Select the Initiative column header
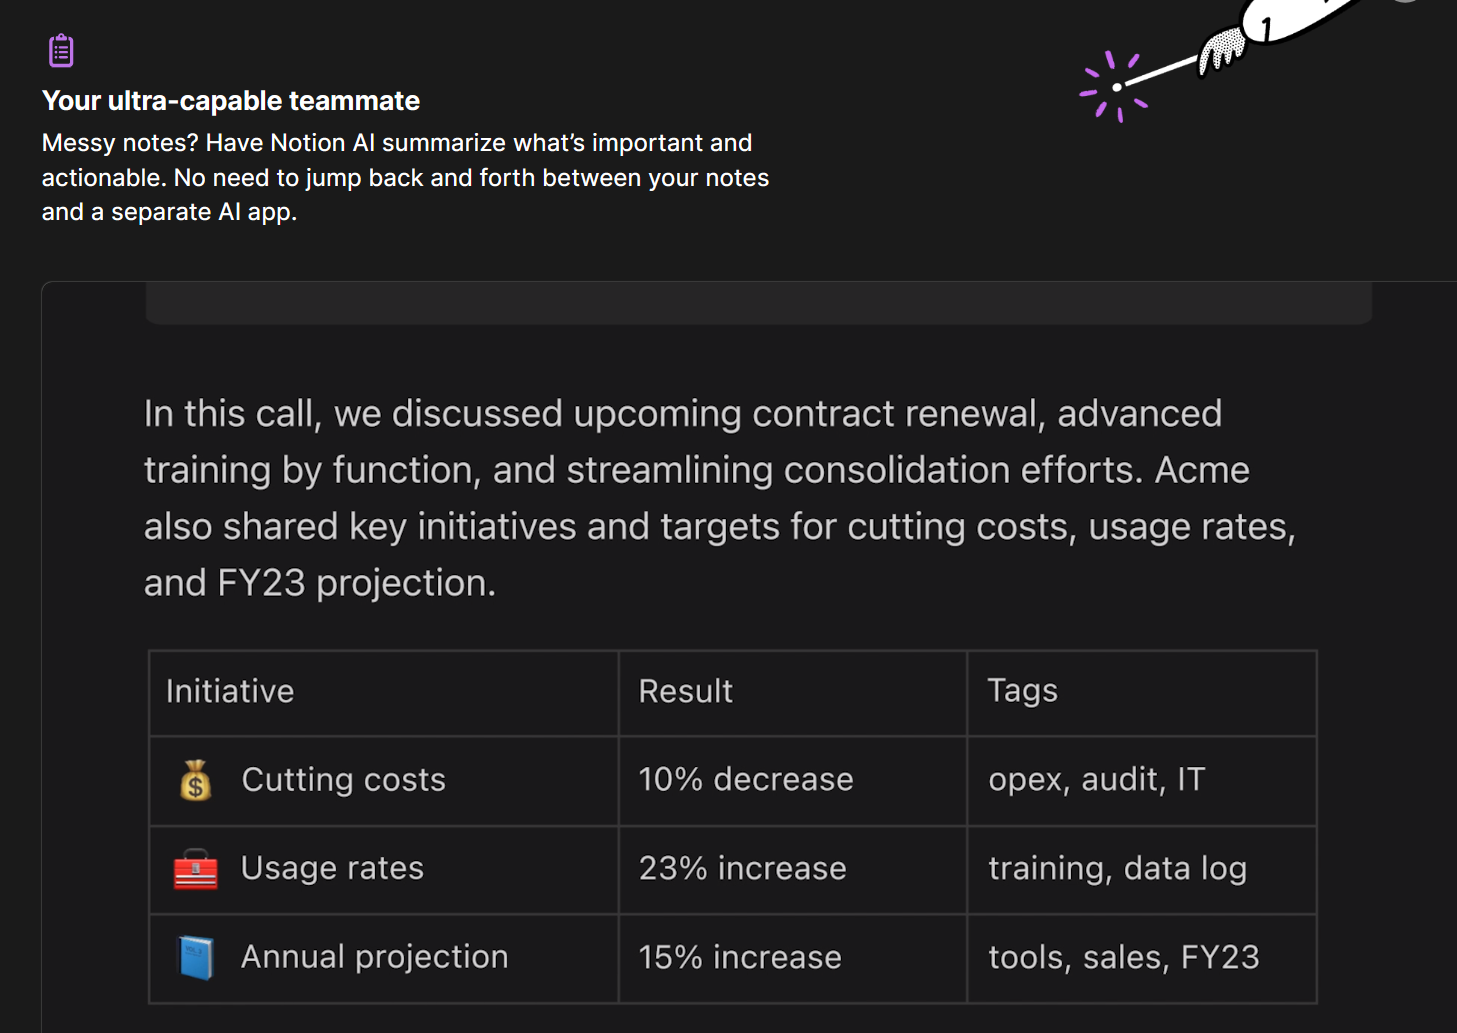This screenshot has width=1457, height=1033. [x=230, y=691]
